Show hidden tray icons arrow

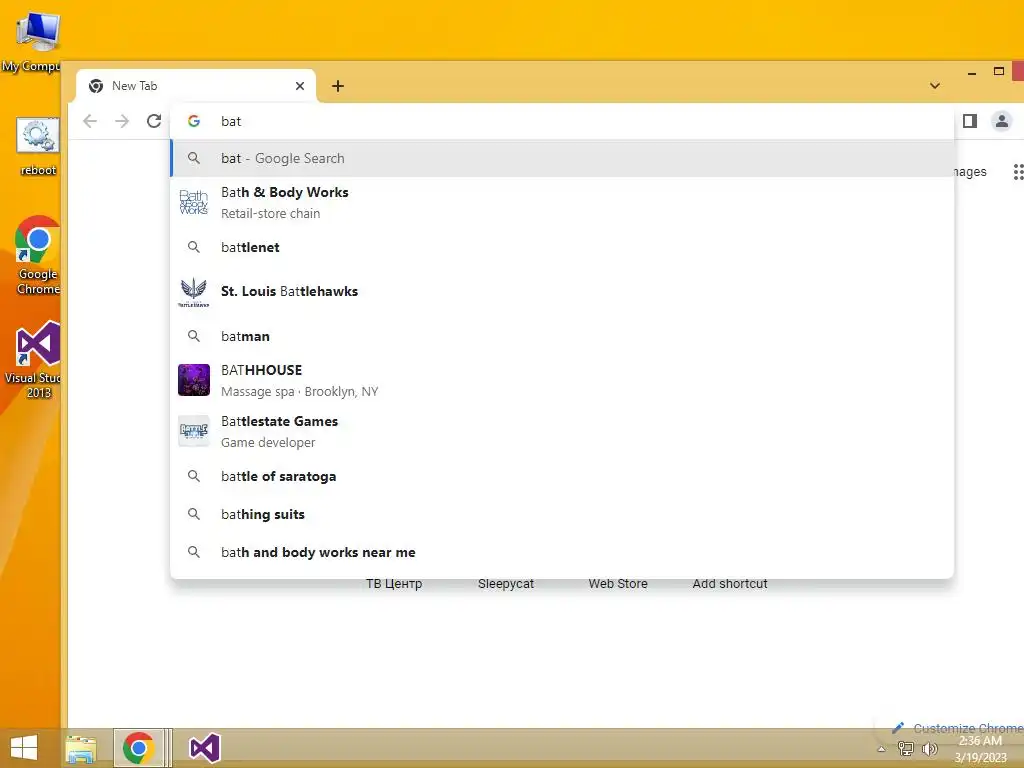881,749
